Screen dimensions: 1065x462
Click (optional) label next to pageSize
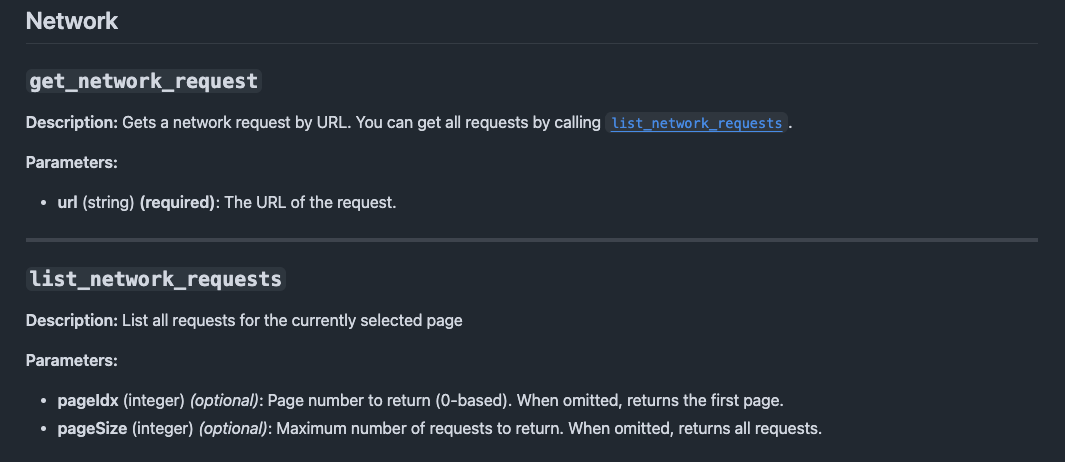click(x=233, y=429)
